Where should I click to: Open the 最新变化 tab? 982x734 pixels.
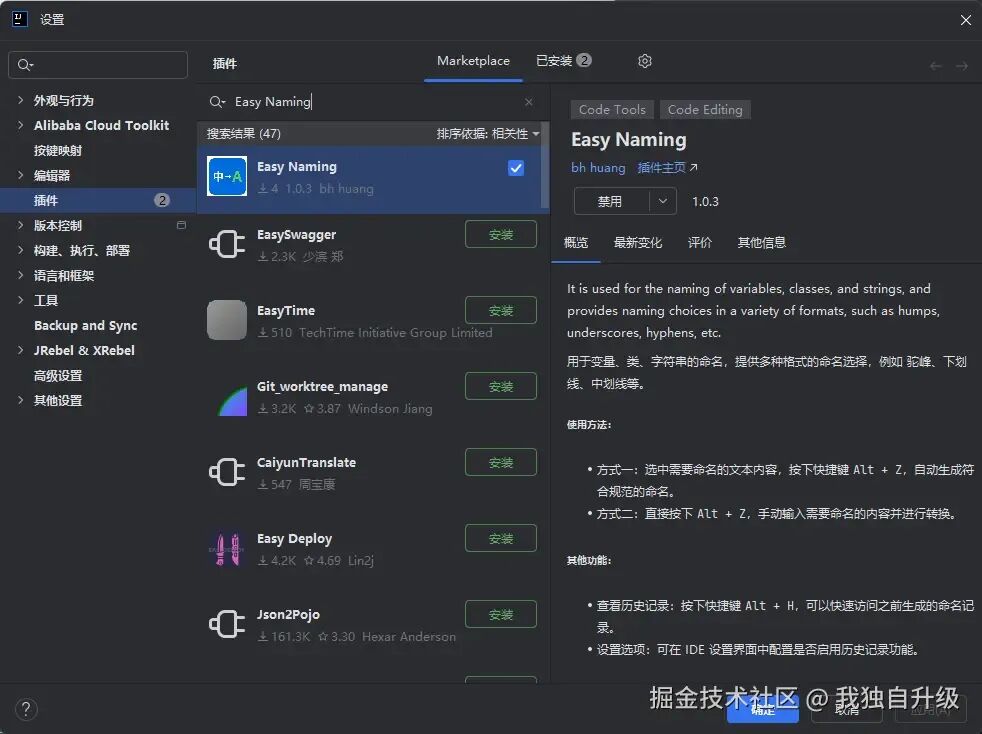coord(639,242)
